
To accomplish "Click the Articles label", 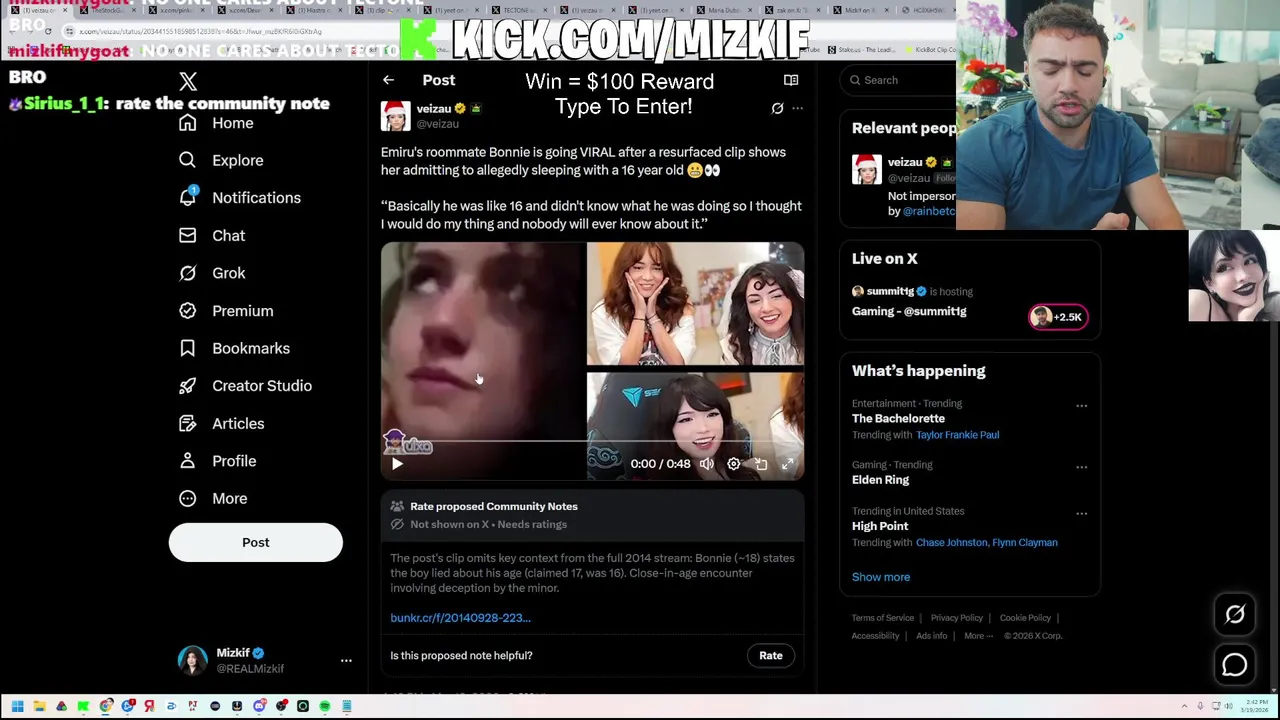I will click(238, 423).
